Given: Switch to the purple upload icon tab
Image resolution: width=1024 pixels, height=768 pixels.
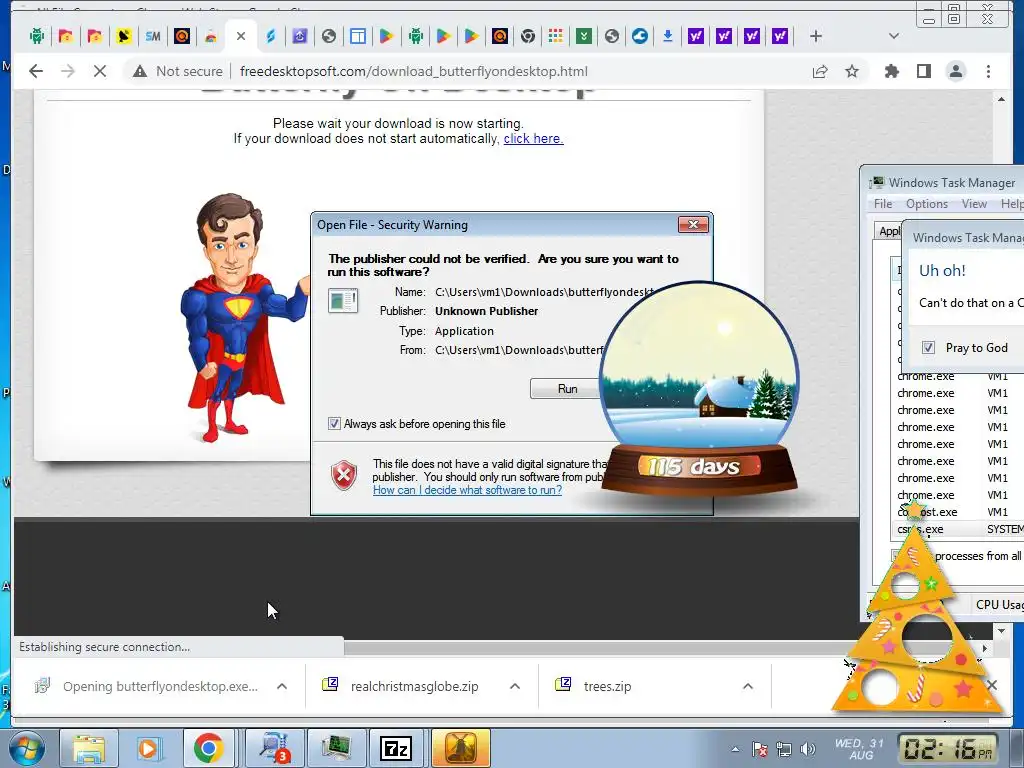Looking at the screenshot, I should [x=299, y=36].
